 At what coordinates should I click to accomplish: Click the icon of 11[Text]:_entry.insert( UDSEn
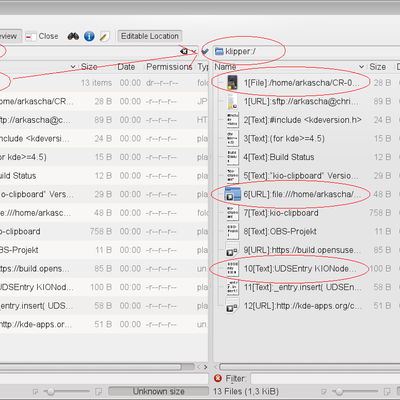point(232,287)
